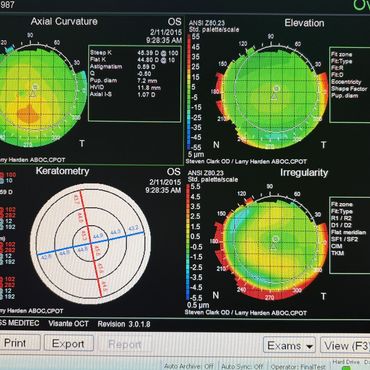Click the Irregularity title

pos(304,173)
